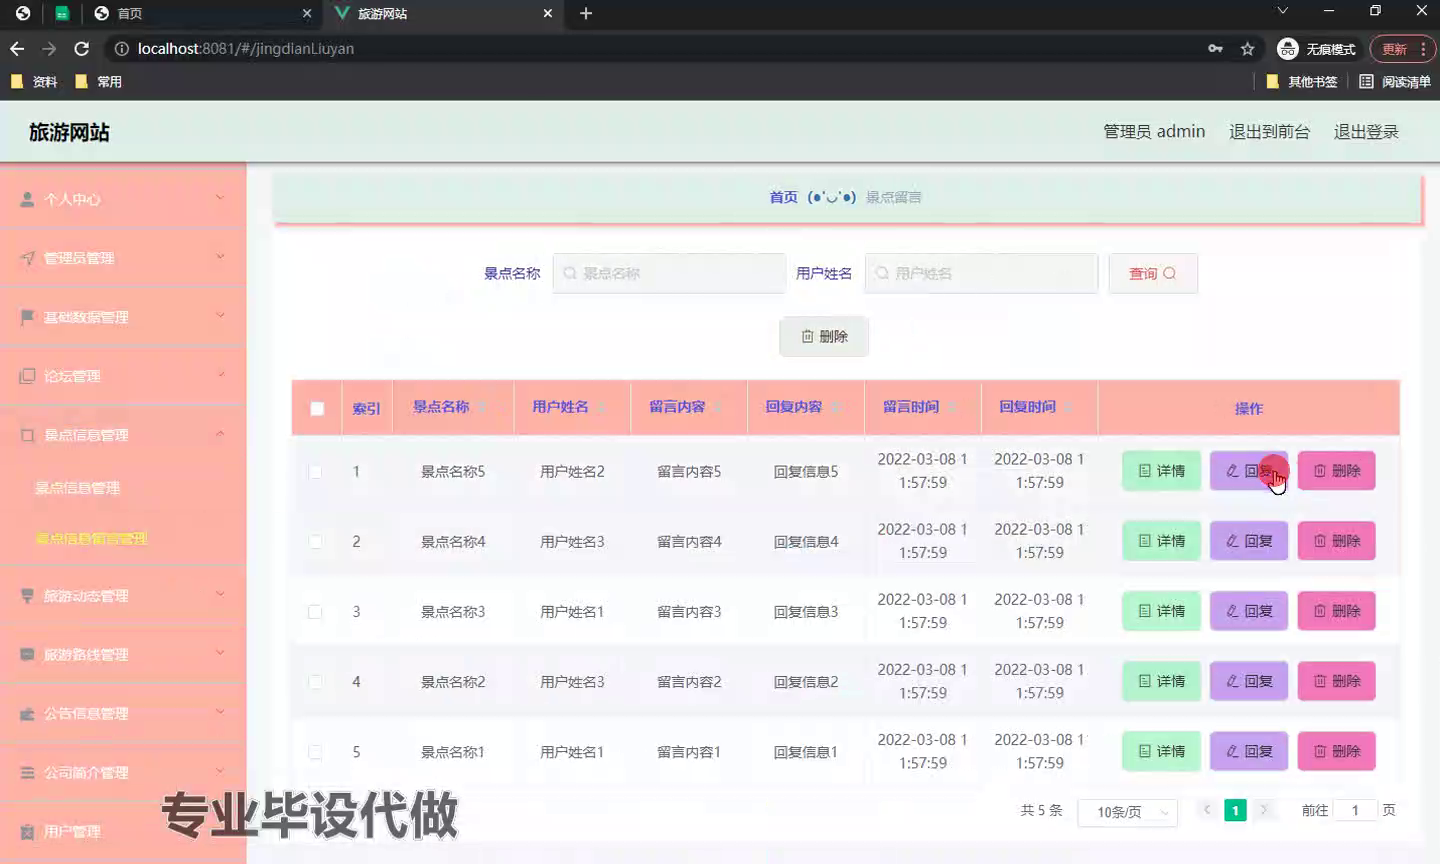Check the row 1 景点名称5 checkbox

pos(315,471)
